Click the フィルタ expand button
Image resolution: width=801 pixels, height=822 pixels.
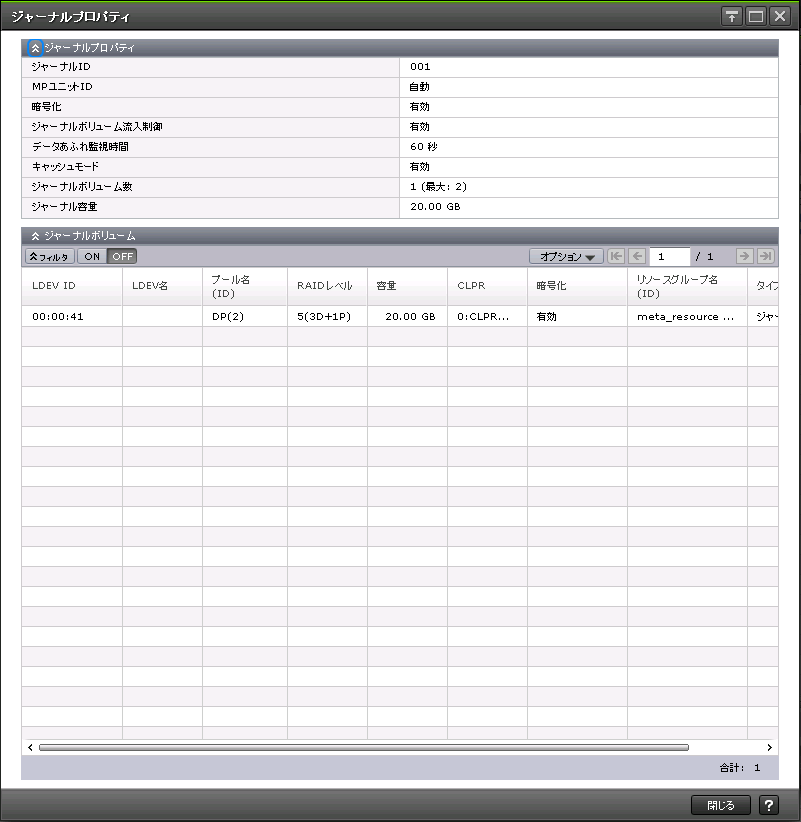pyautogui.click(x=50, y=256)
